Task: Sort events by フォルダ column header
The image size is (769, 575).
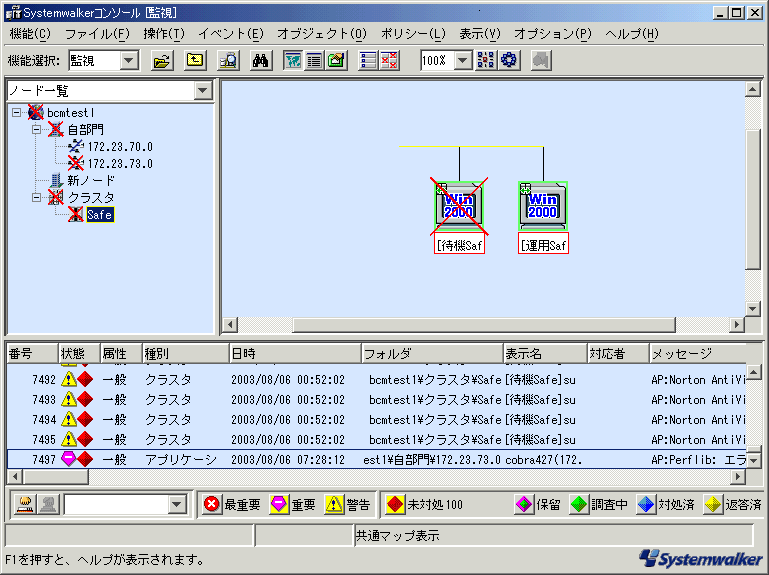Action: (x=432, y=353)
